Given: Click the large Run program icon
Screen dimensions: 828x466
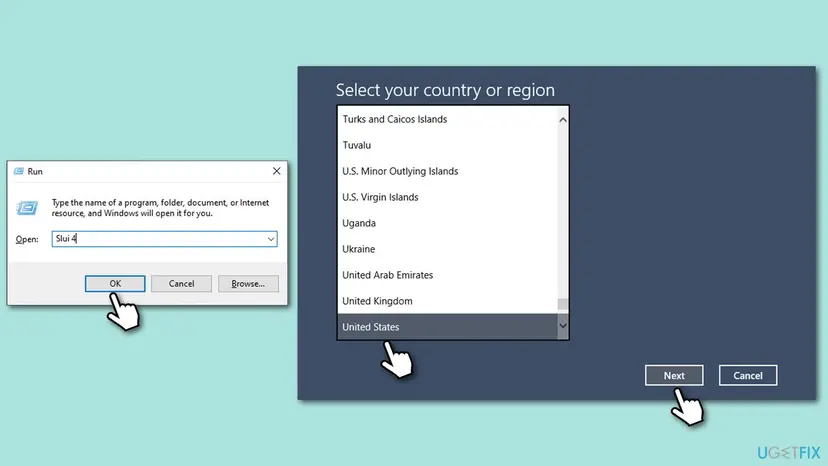Looking at the screenshot, I should point(27,208).
